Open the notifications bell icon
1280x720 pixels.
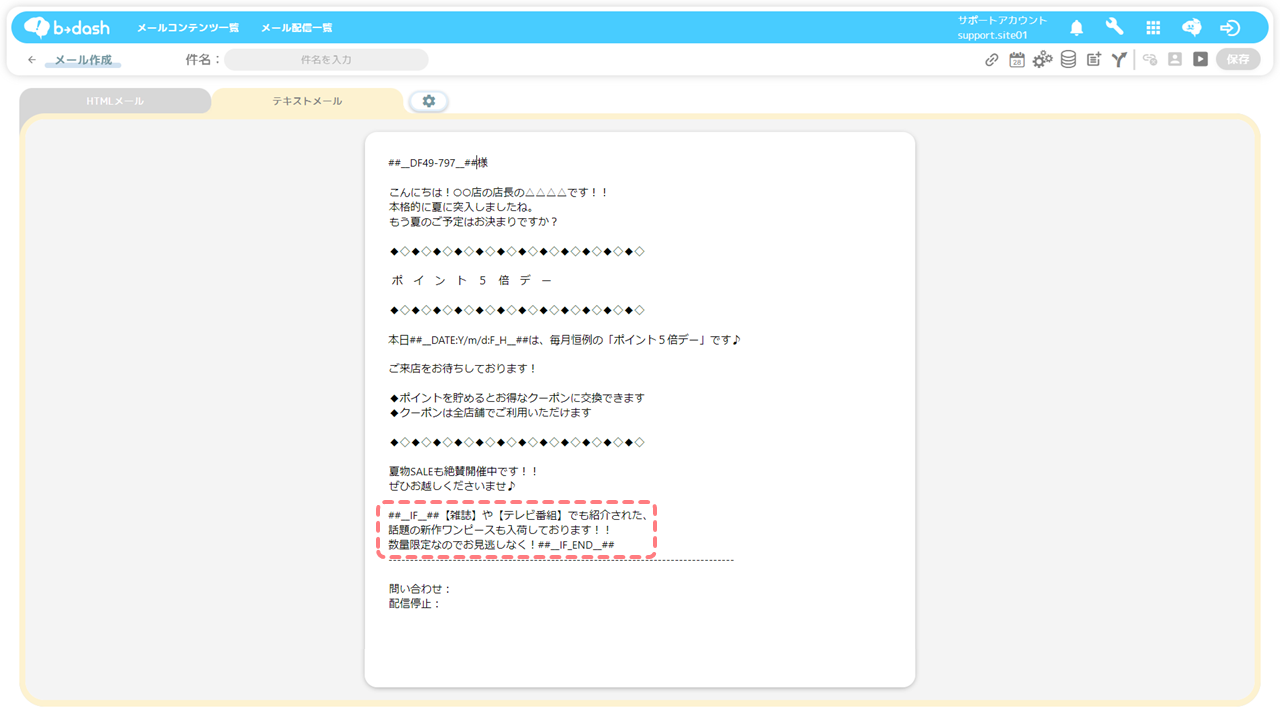coord(1076,28)
